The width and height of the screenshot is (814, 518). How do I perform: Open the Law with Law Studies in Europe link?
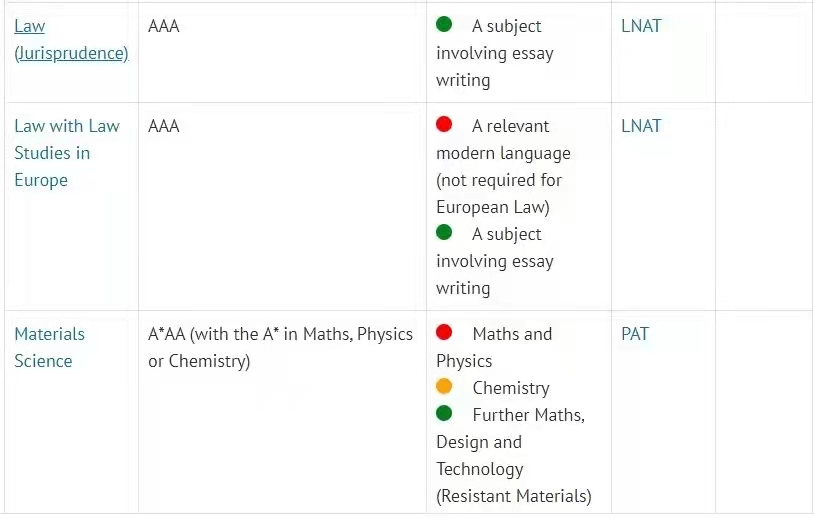tap(67, 153)
